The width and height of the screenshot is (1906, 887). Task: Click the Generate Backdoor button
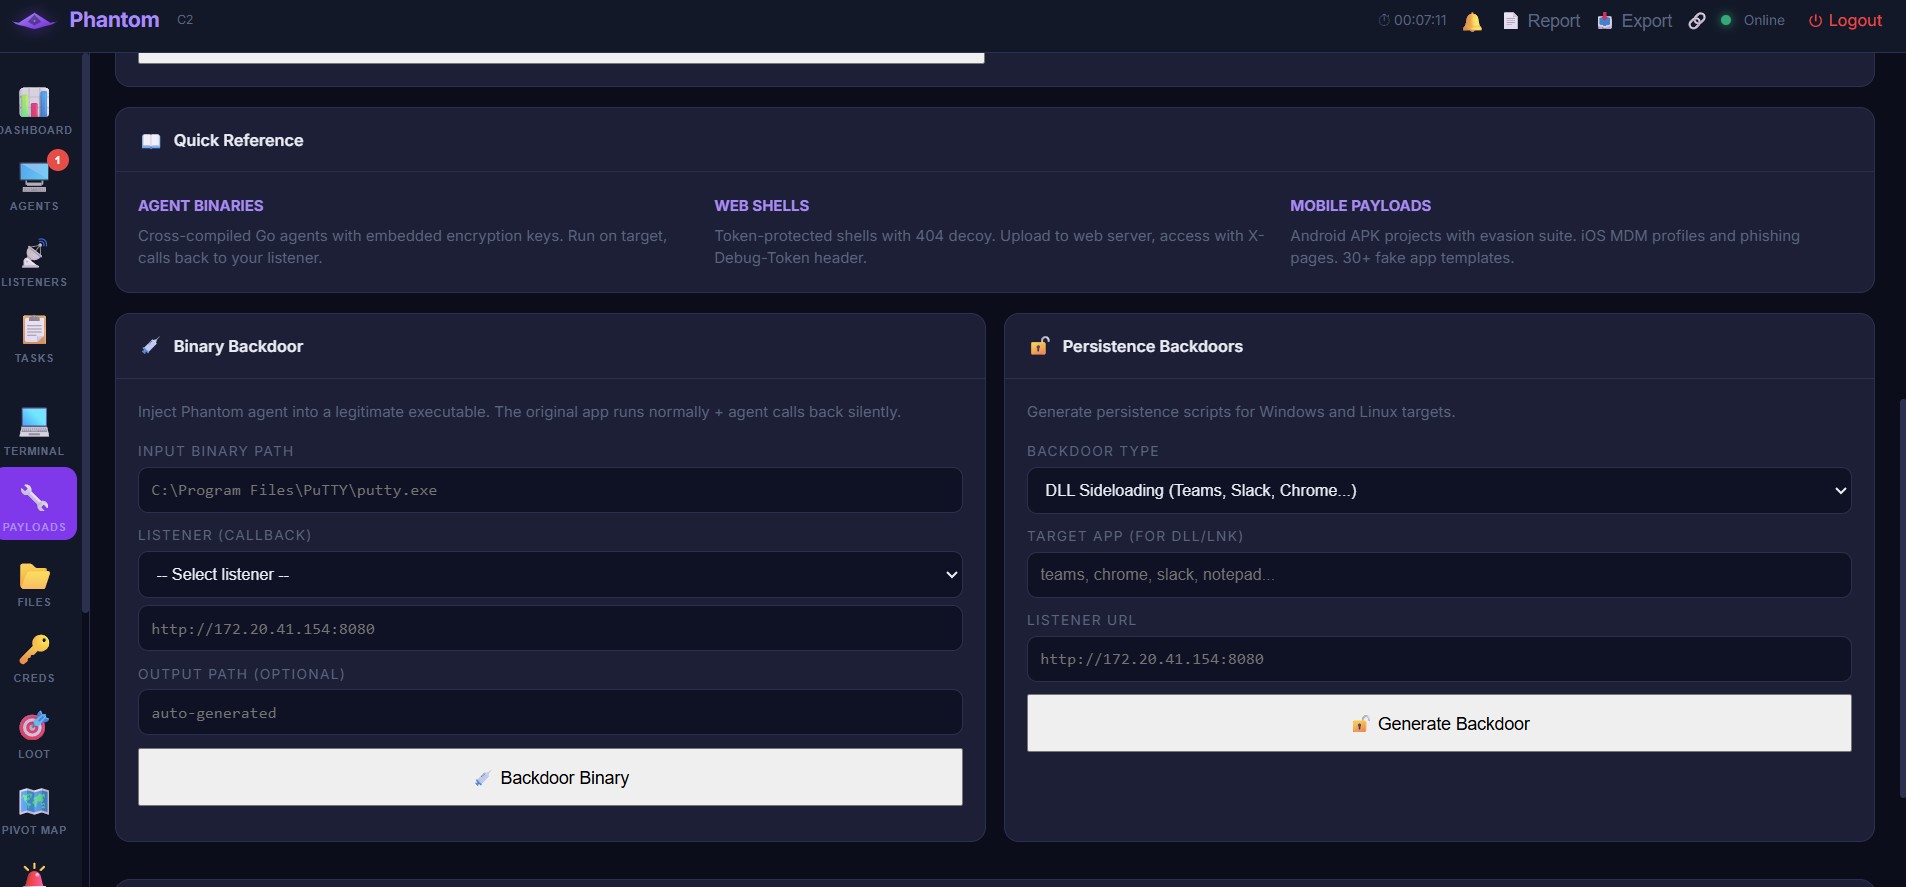click(x=1439, y=723)
